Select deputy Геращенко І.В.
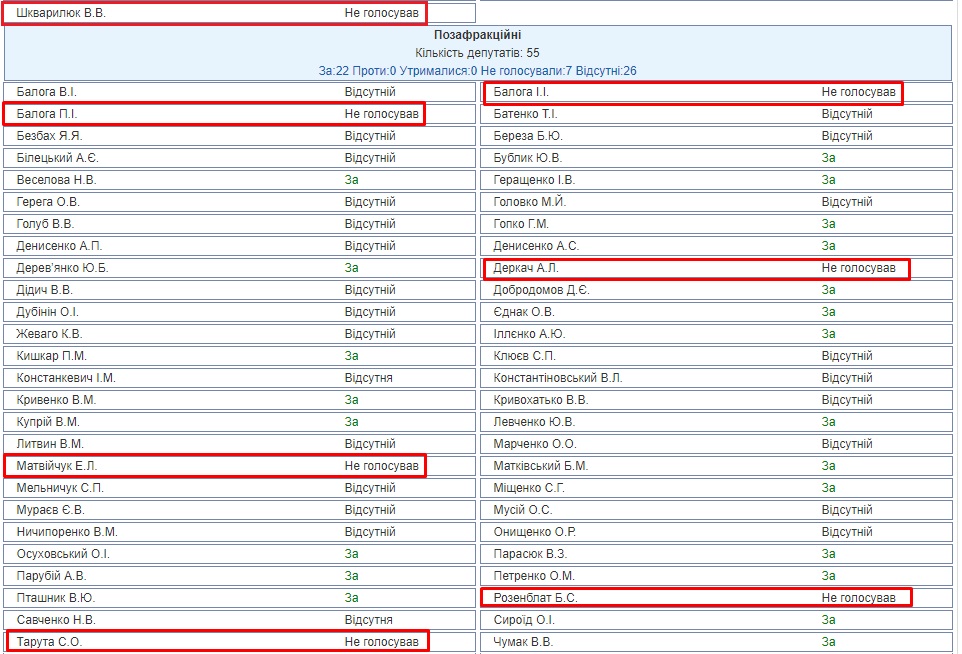This screenshot has height=654, width=962. point(534,180)
